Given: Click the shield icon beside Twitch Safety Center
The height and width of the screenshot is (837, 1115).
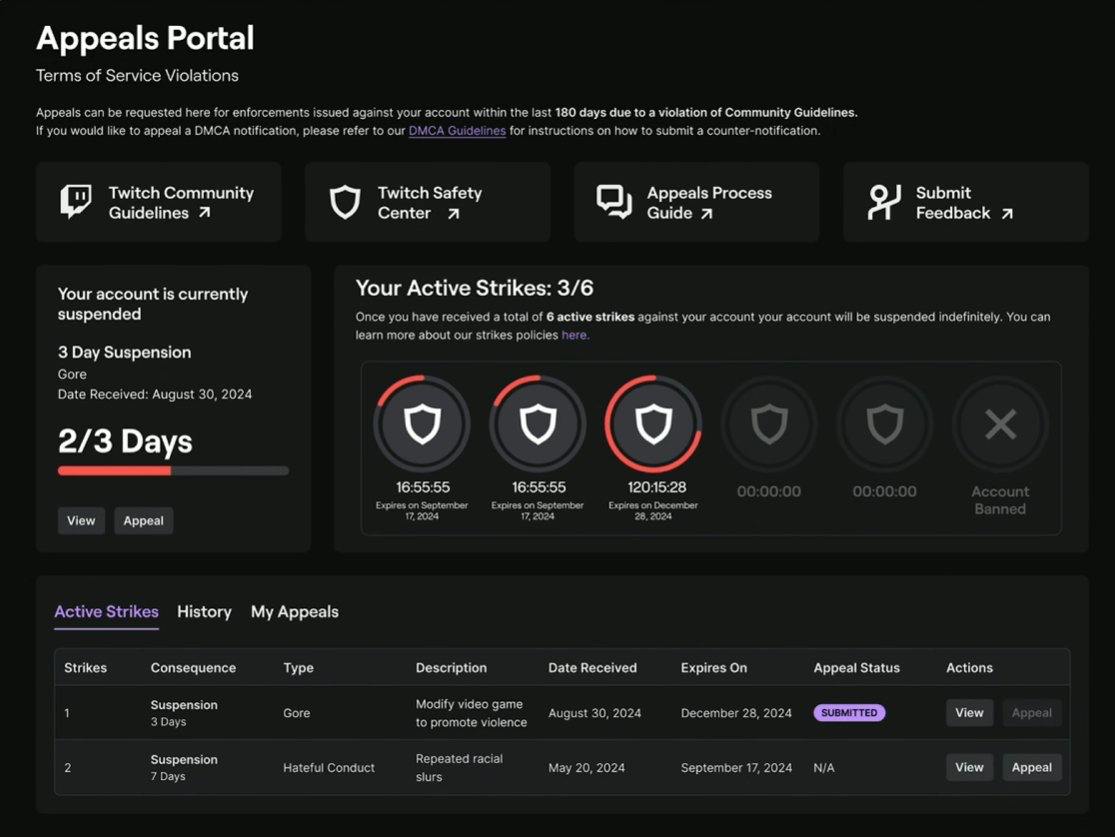Looking at the screenshot, I should click(345, 202).
